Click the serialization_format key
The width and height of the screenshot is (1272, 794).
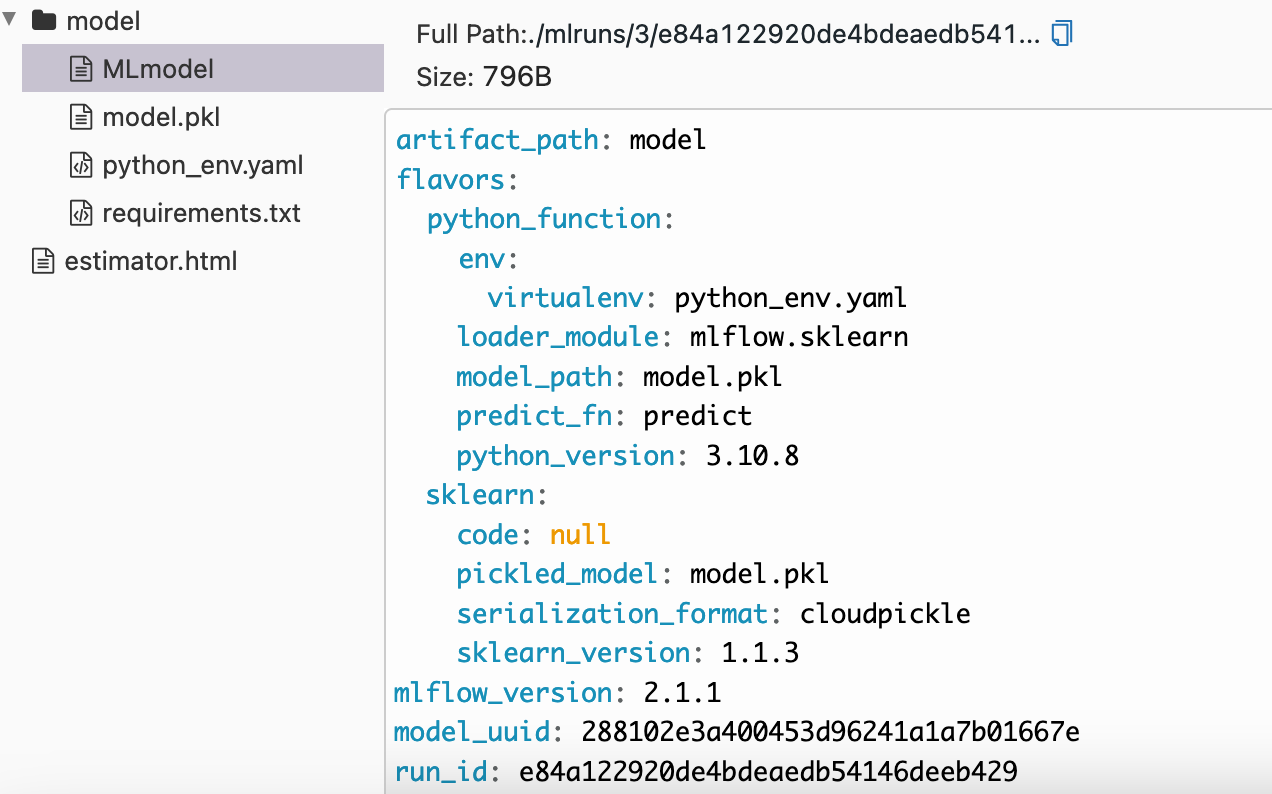tap(613, 613)
